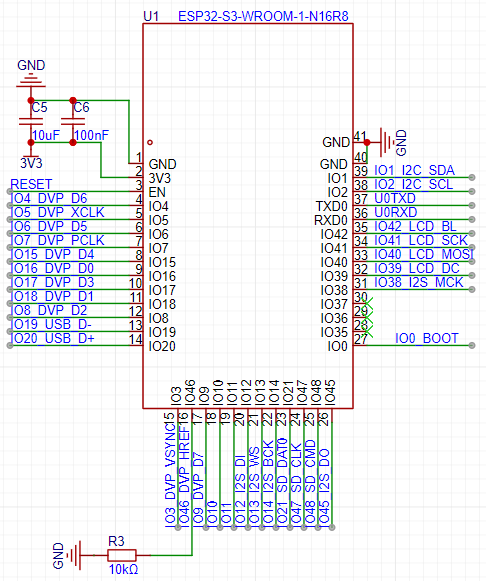Screen dimensions: 486x581
Task: Click the vertical IO21_SD_DAT0 net label
Action: coord(282,481)
